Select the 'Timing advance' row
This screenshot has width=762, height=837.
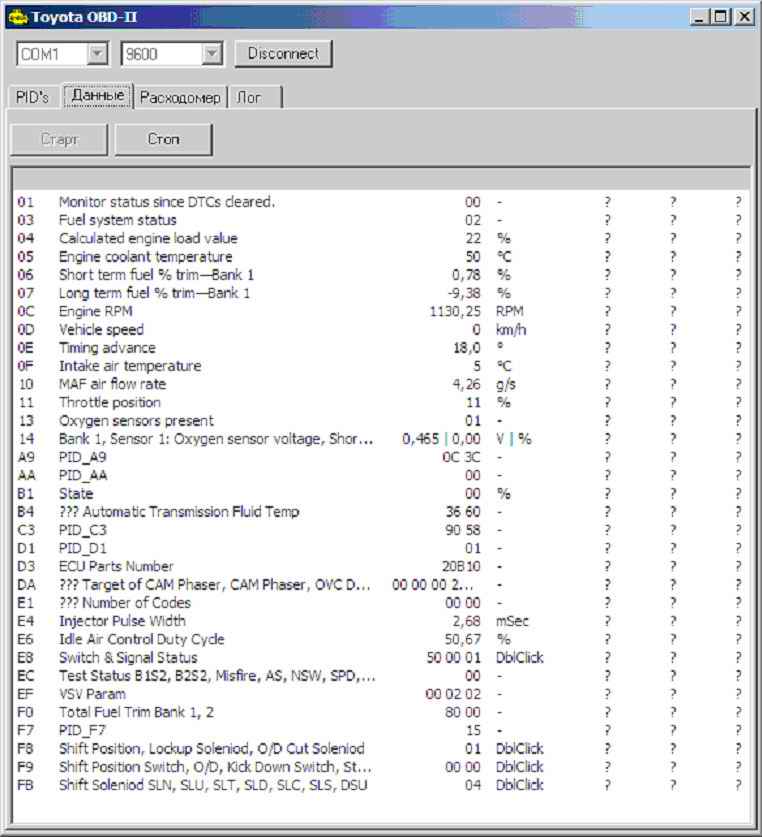click(381, 348)
